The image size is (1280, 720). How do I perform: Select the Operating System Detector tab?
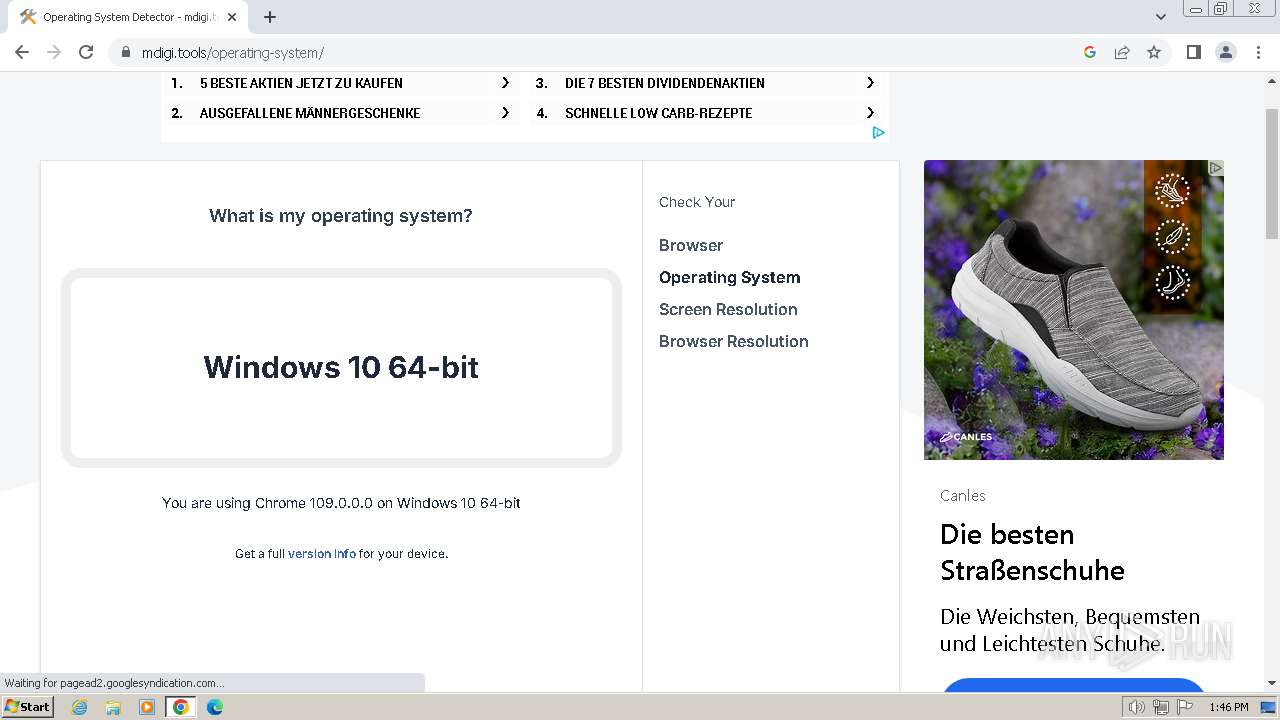pos(128,17)
